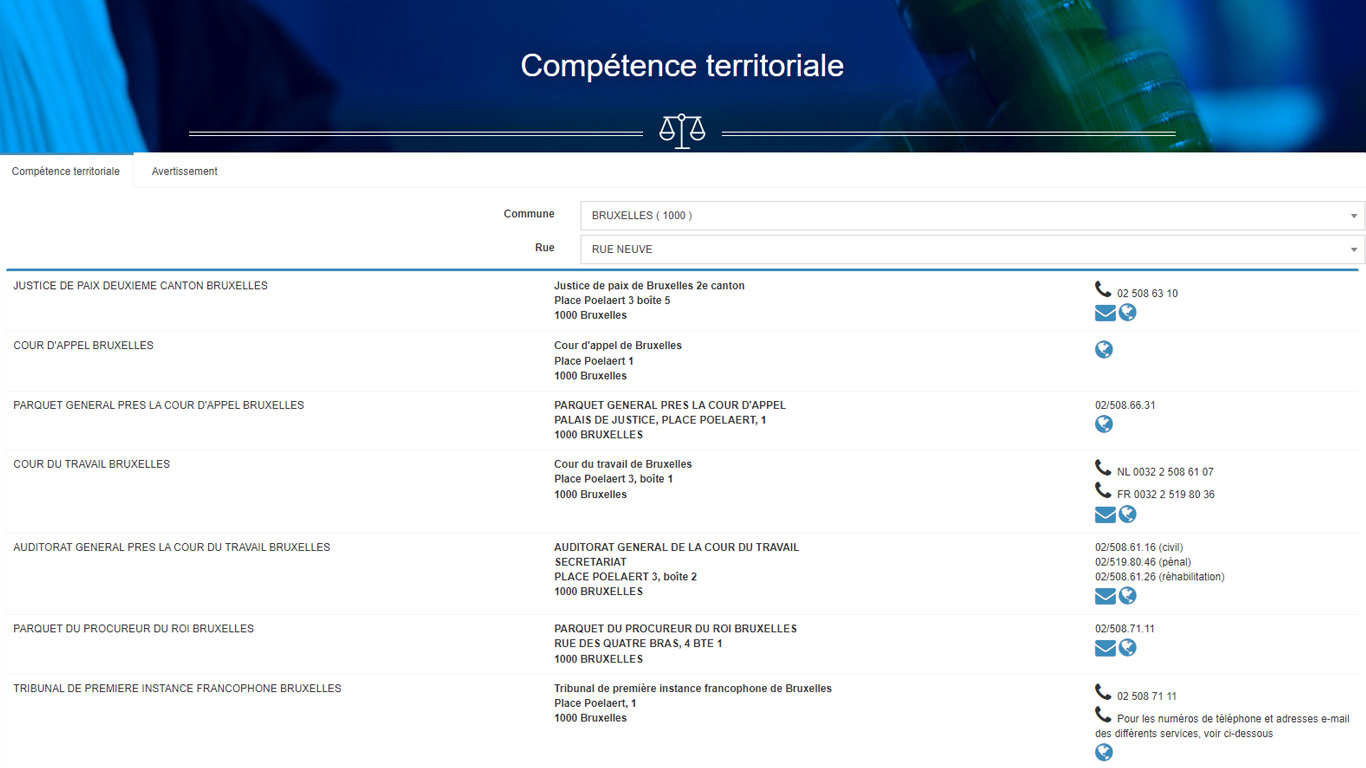Open Cour du travail website globe
The height and width of the screenshot is (768, 1366).
1127,515
